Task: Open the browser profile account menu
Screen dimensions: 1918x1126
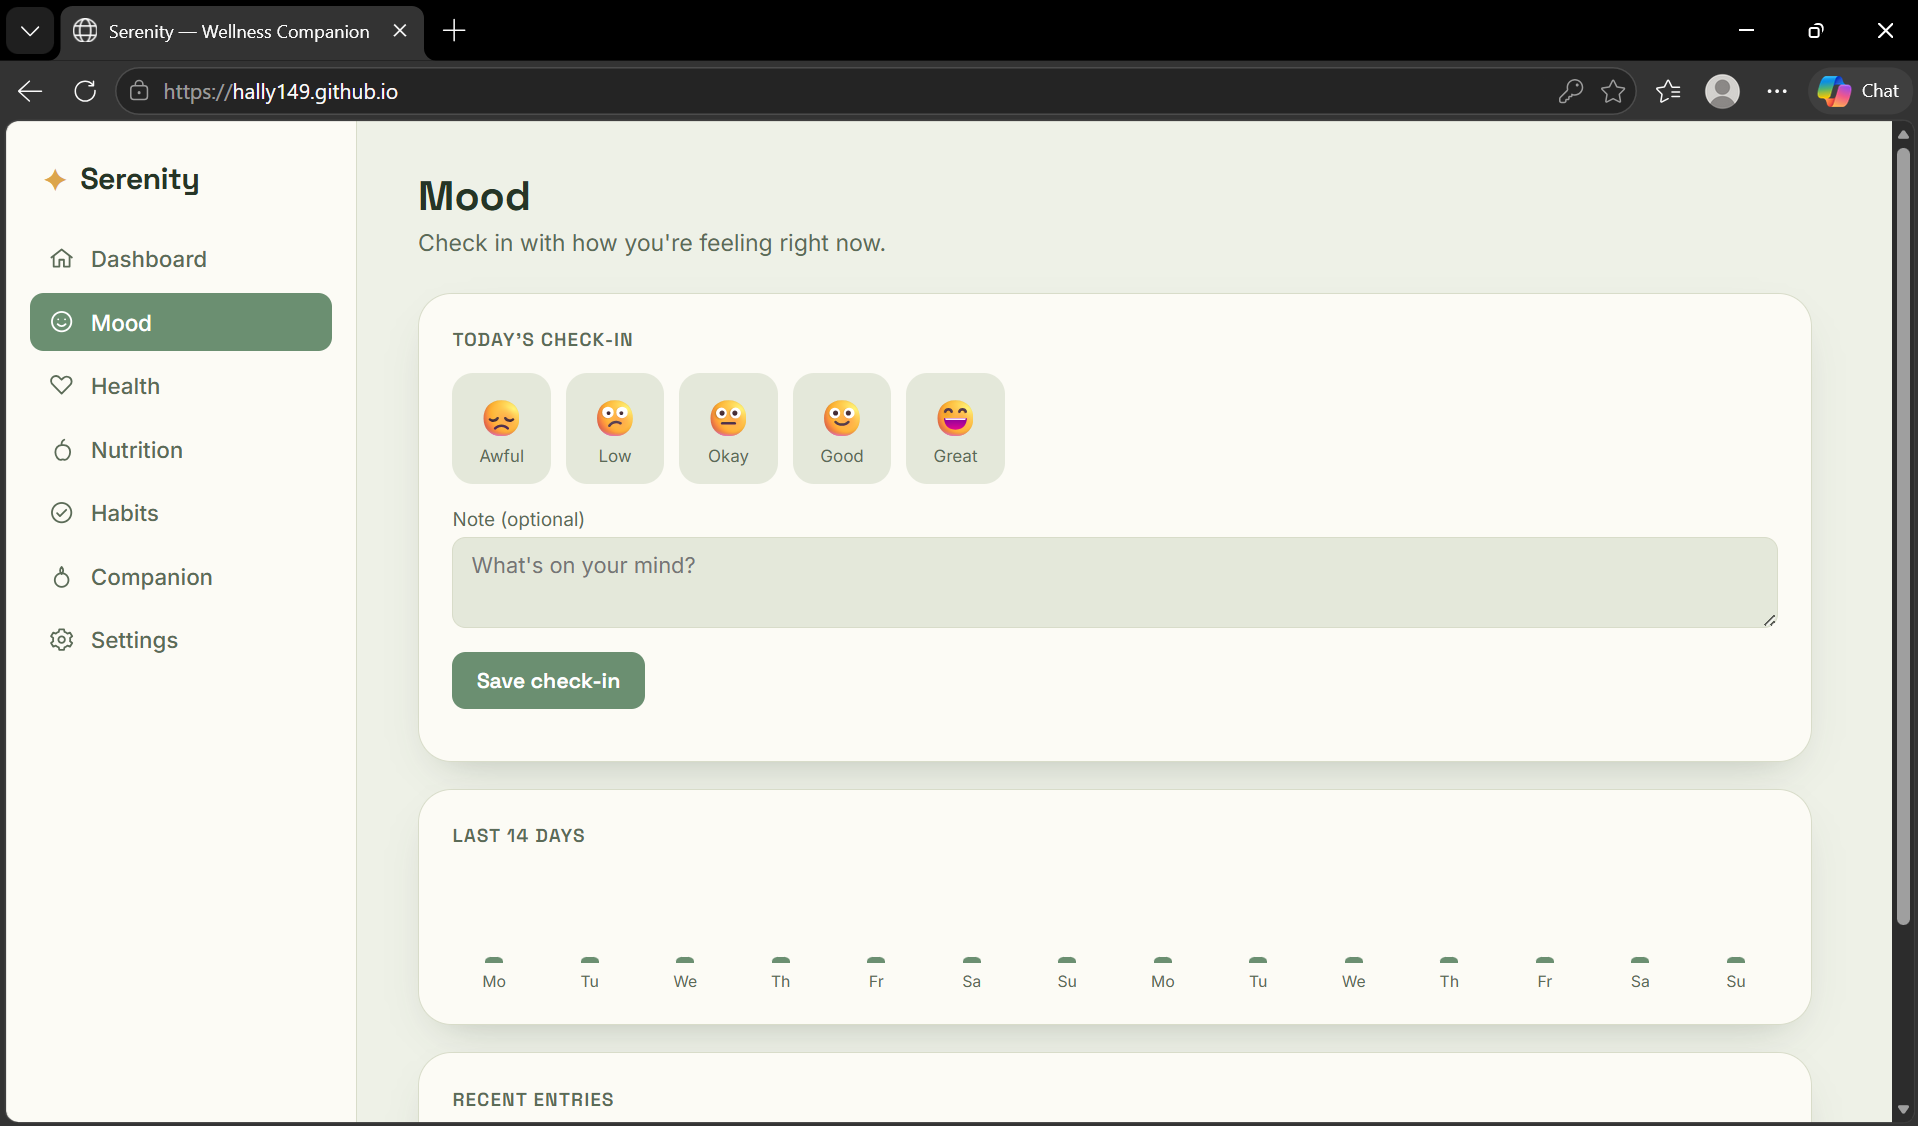Action: [x=1722, y=91]
